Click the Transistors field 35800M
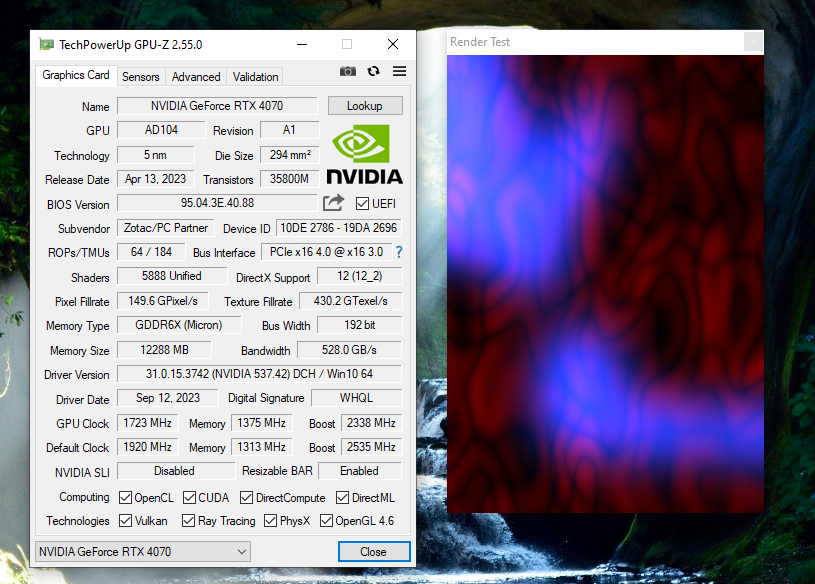Viewport: 815px width, 584px height. click(x=290, y=179)
